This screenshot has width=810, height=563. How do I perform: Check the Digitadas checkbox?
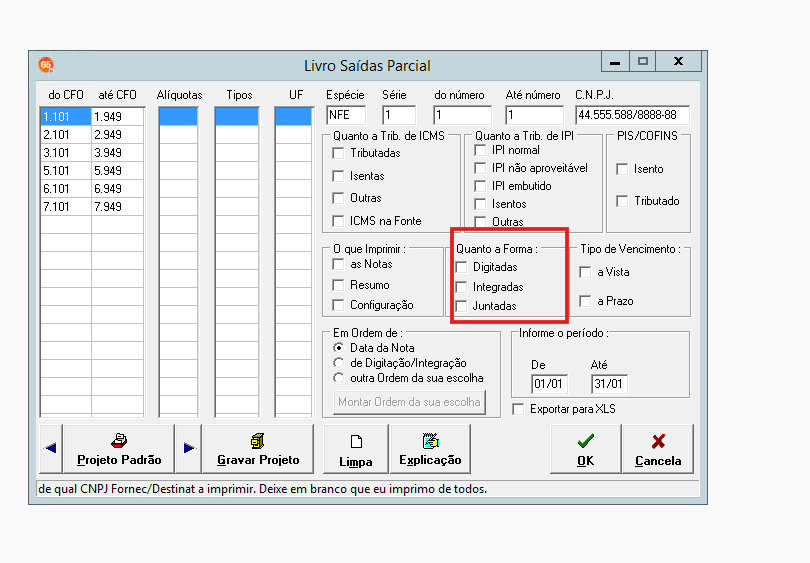461,267
